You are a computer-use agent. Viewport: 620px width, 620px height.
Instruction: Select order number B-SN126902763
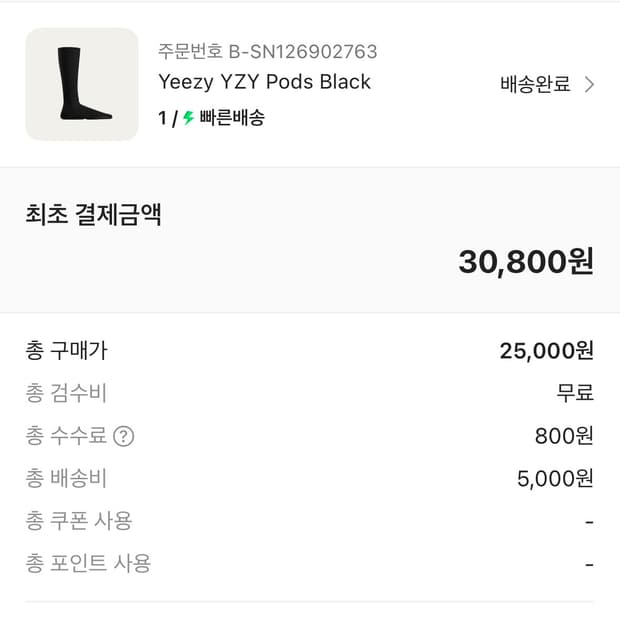[x=267, y=51]
